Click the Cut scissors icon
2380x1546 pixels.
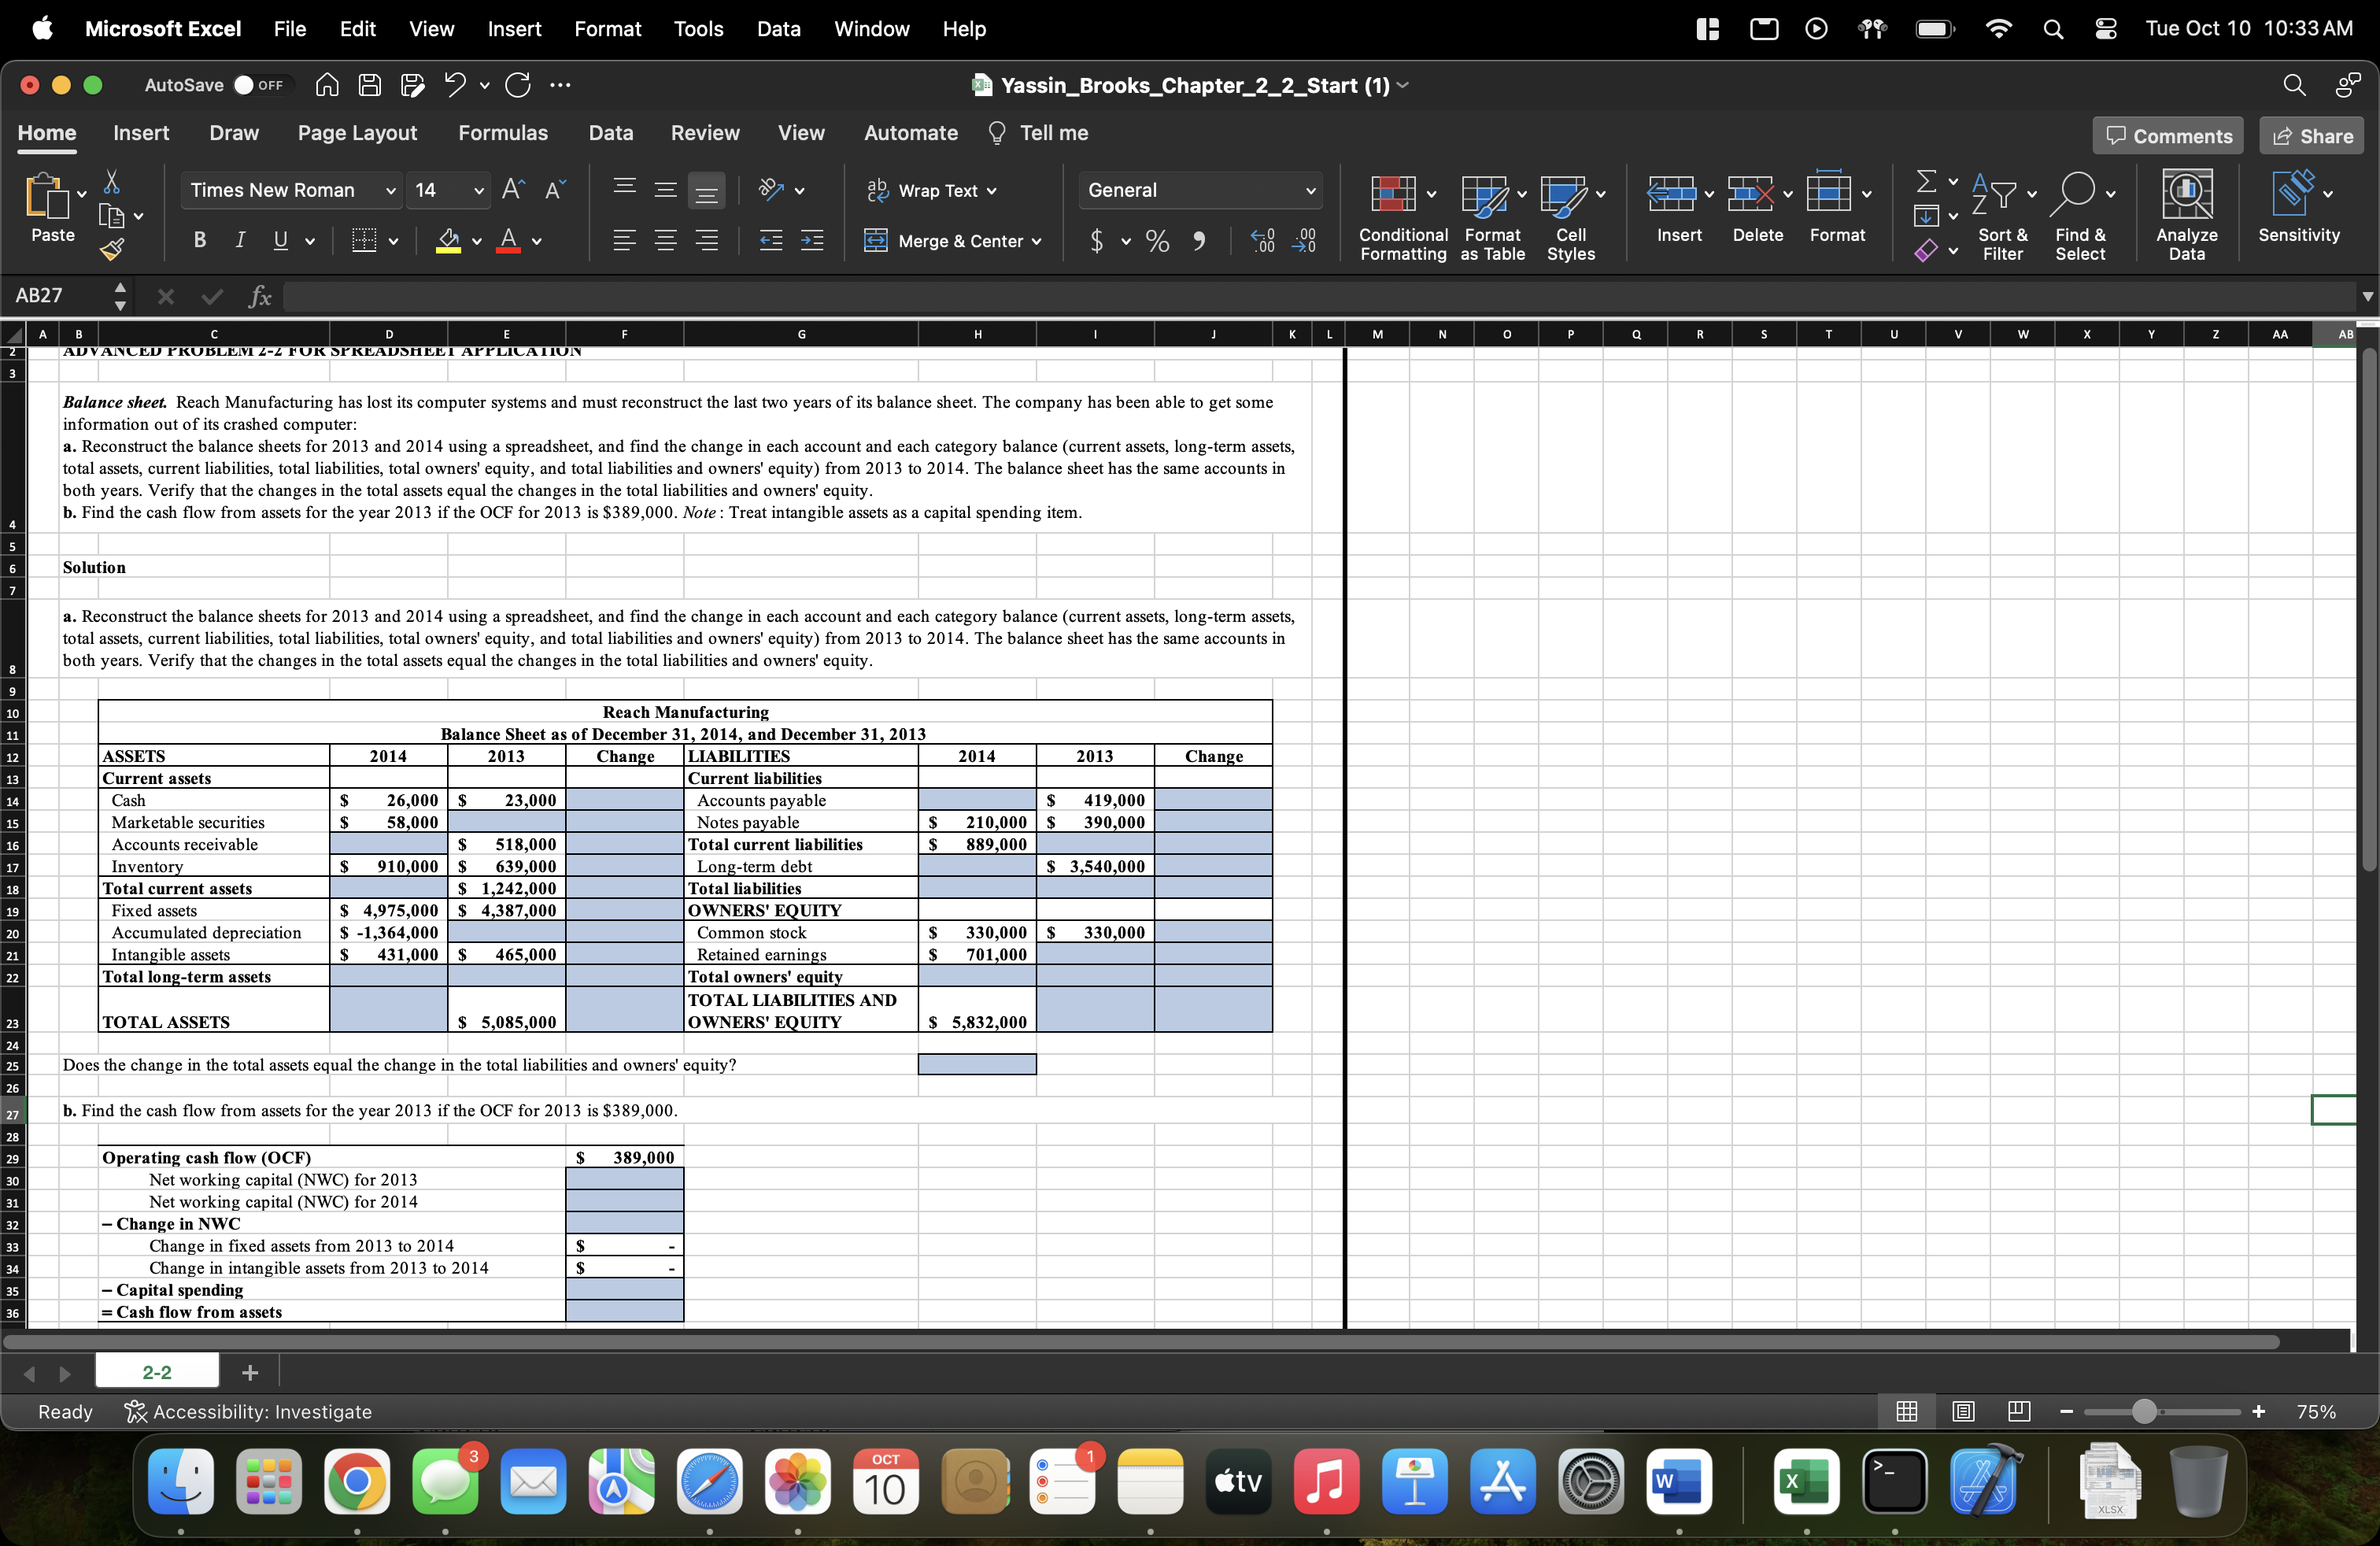[112, 182]
